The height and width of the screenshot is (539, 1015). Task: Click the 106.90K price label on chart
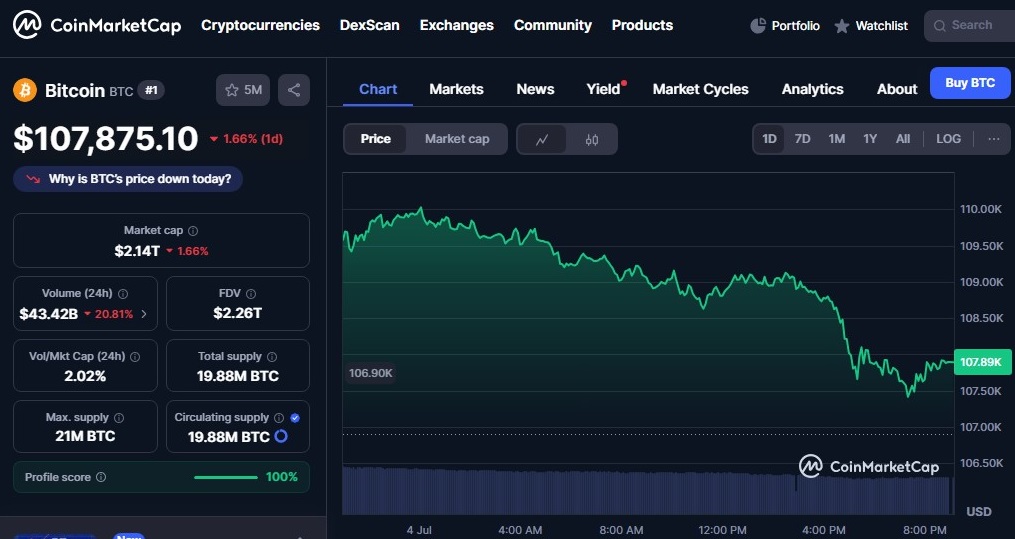click(370, 373)
